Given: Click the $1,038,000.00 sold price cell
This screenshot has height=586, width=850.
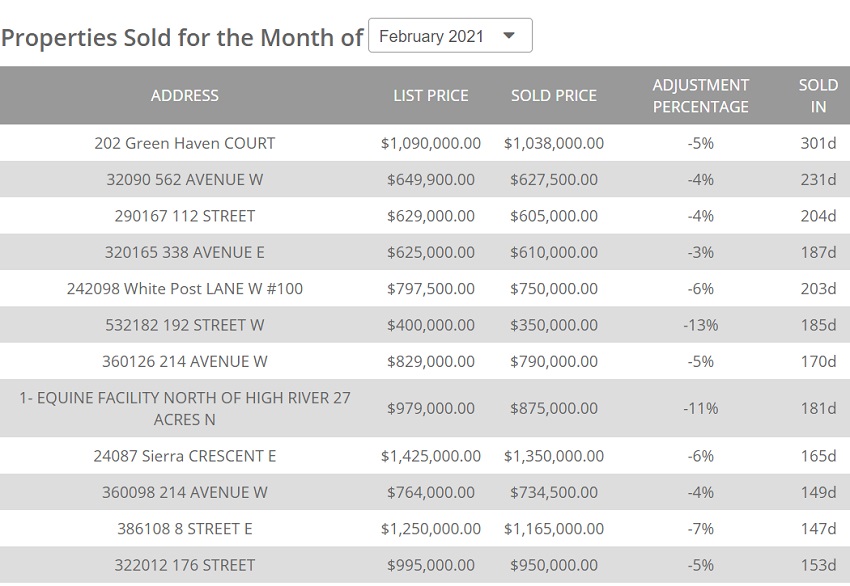Looking at the screenshot, I should click(x=553, y=143).
